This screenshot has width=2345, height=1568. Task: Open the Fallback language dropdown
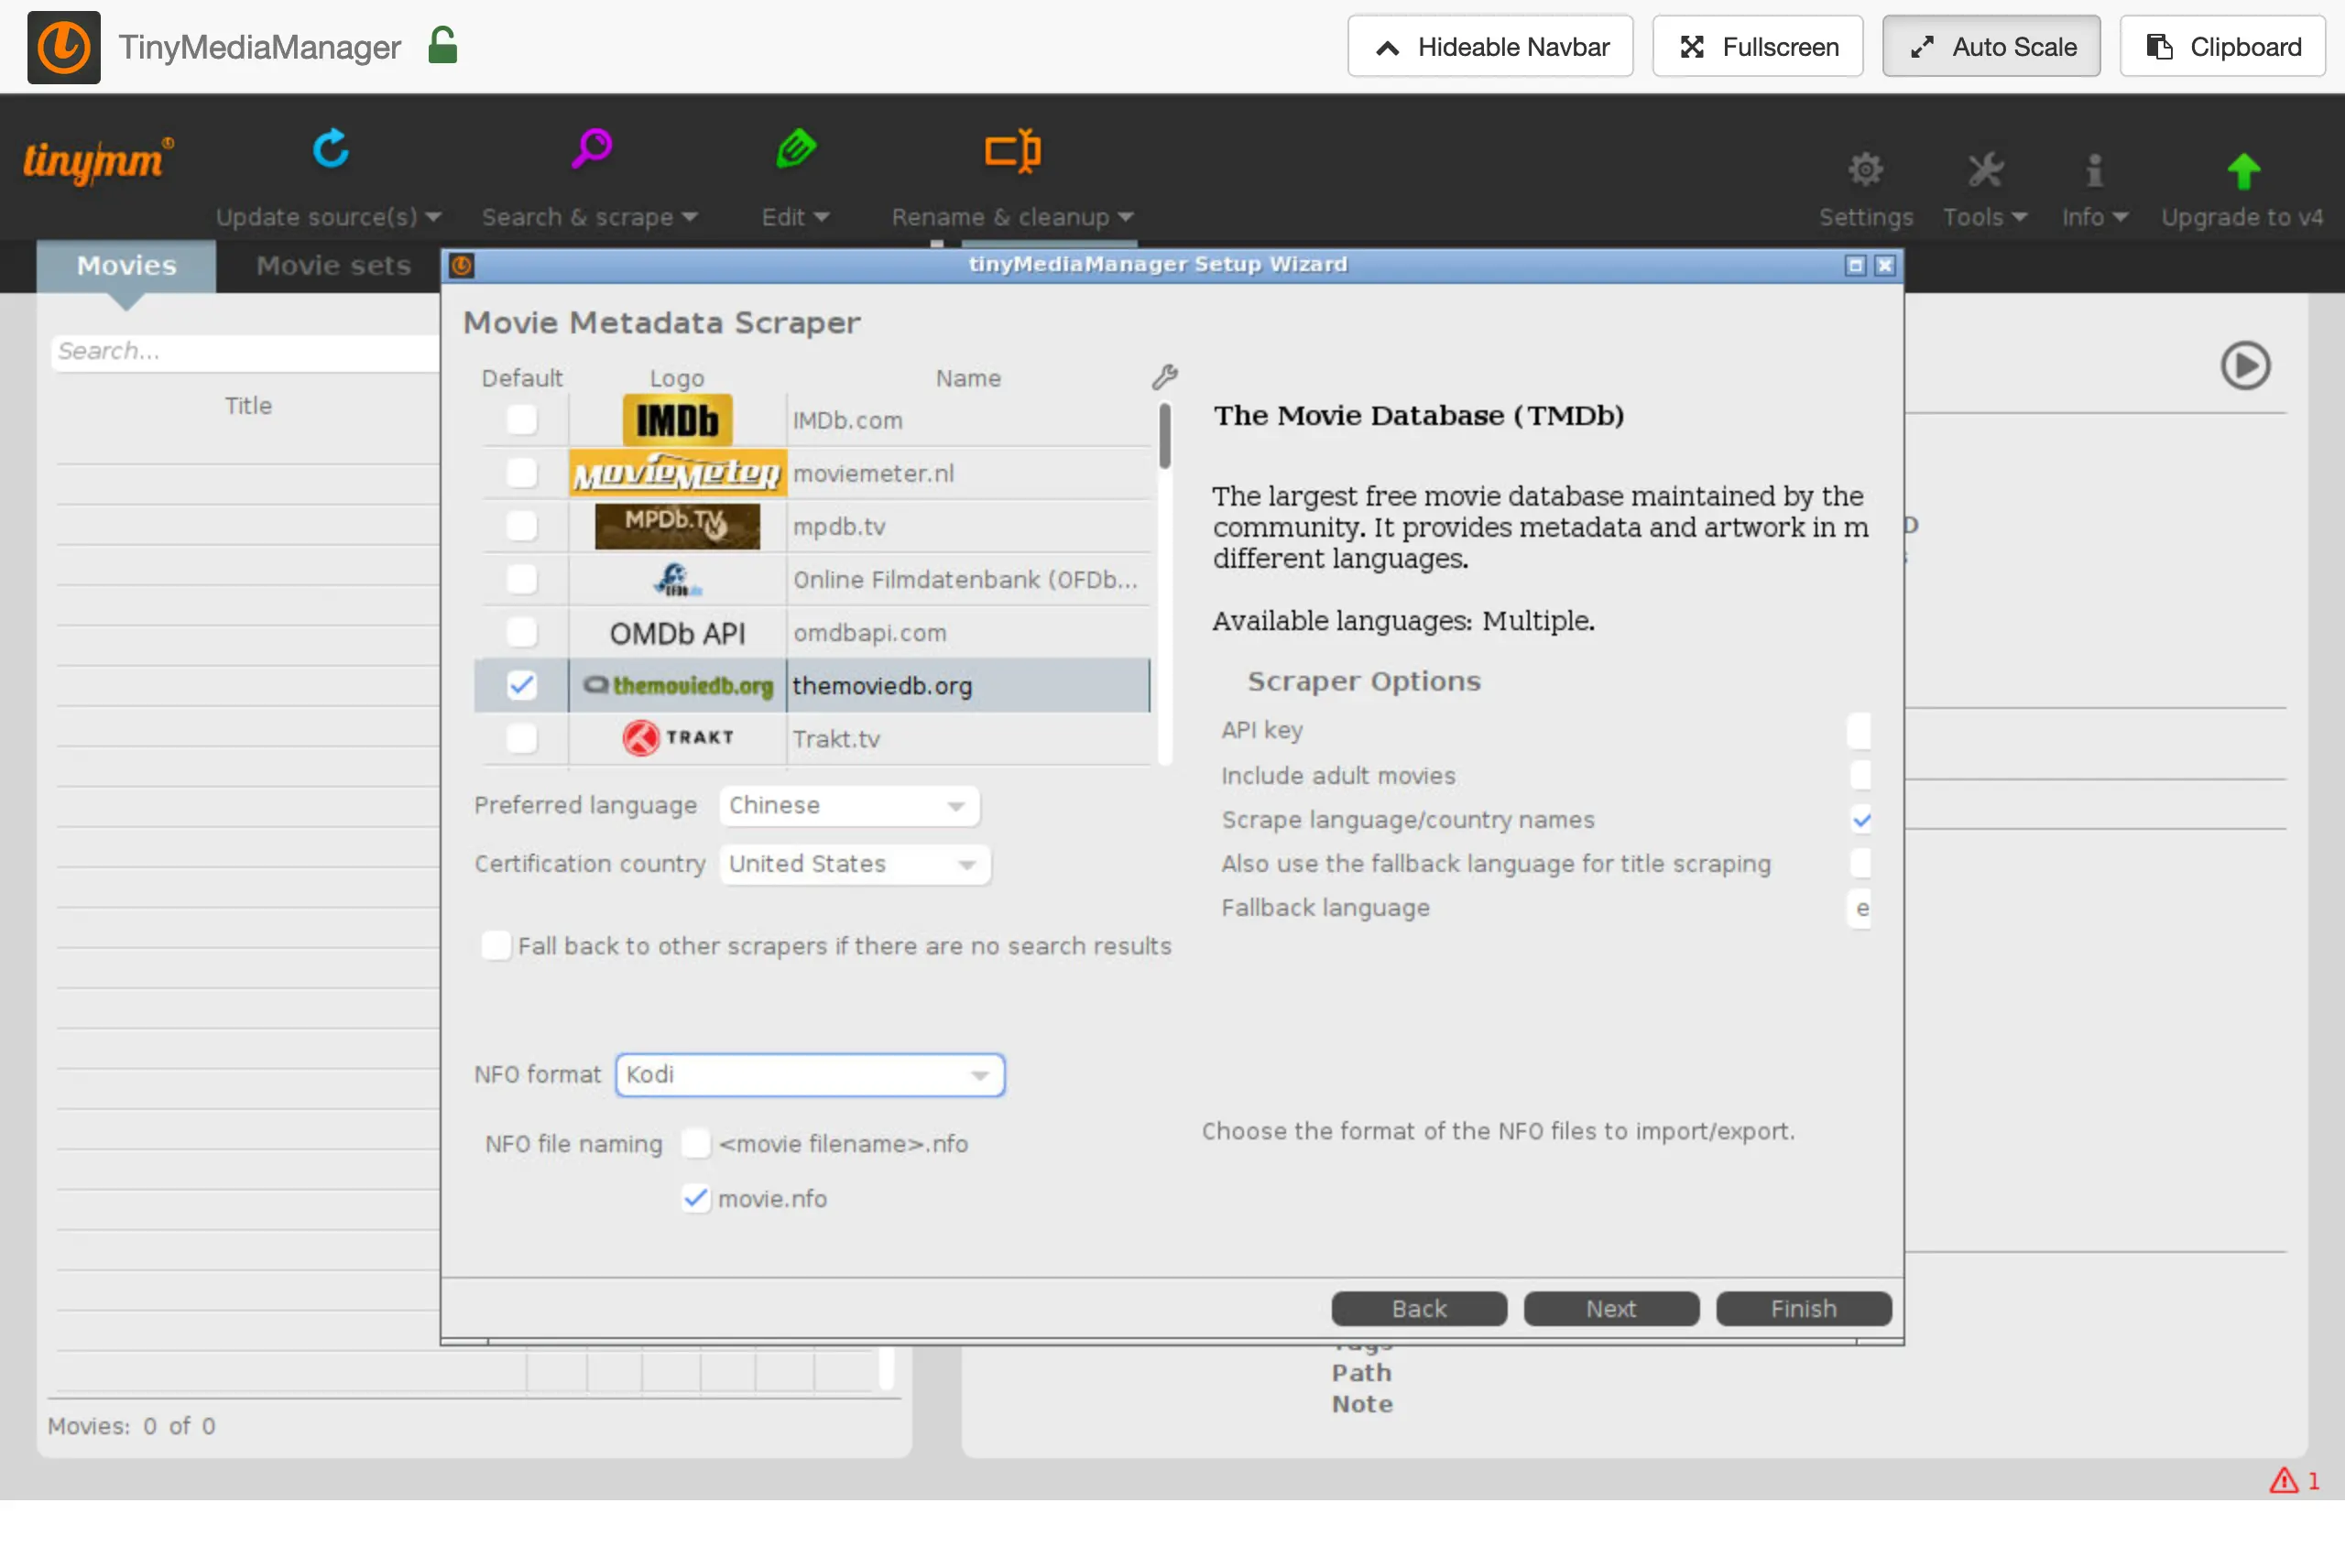point(1858,908)
